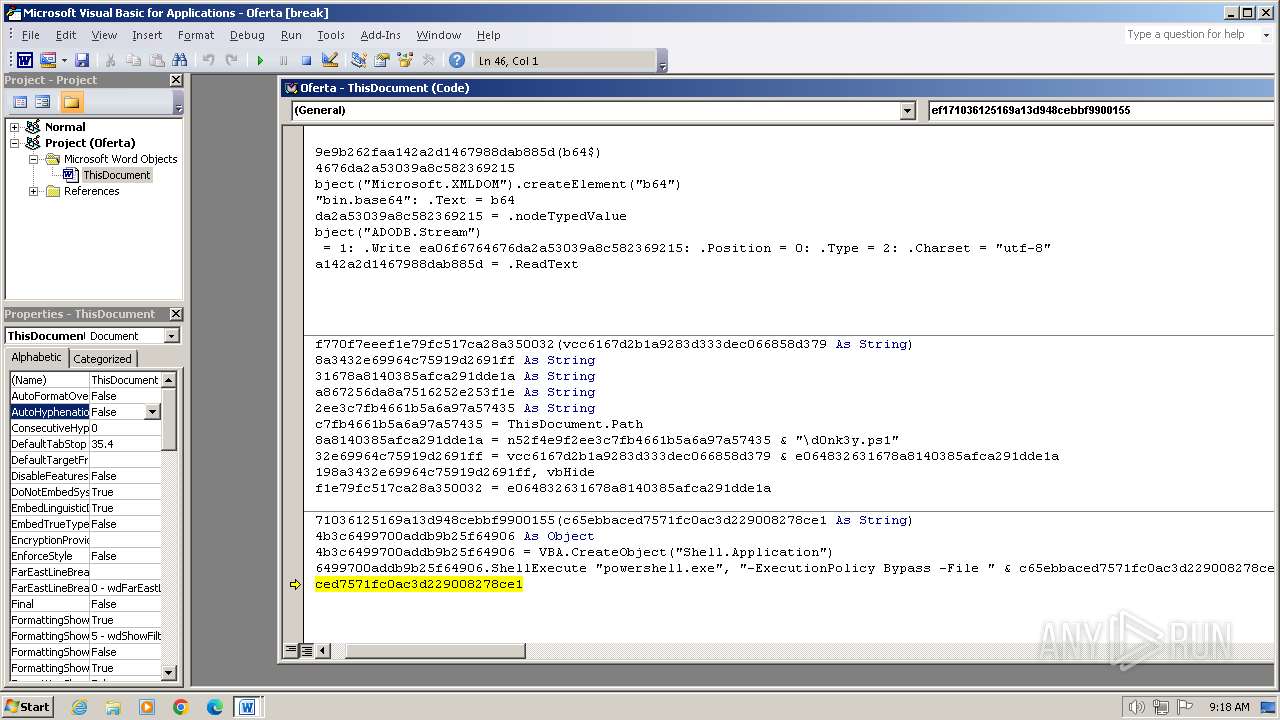Open the Properties Window icon
The width and height of the screenshot is (1280, 720).
coord(382,61)
